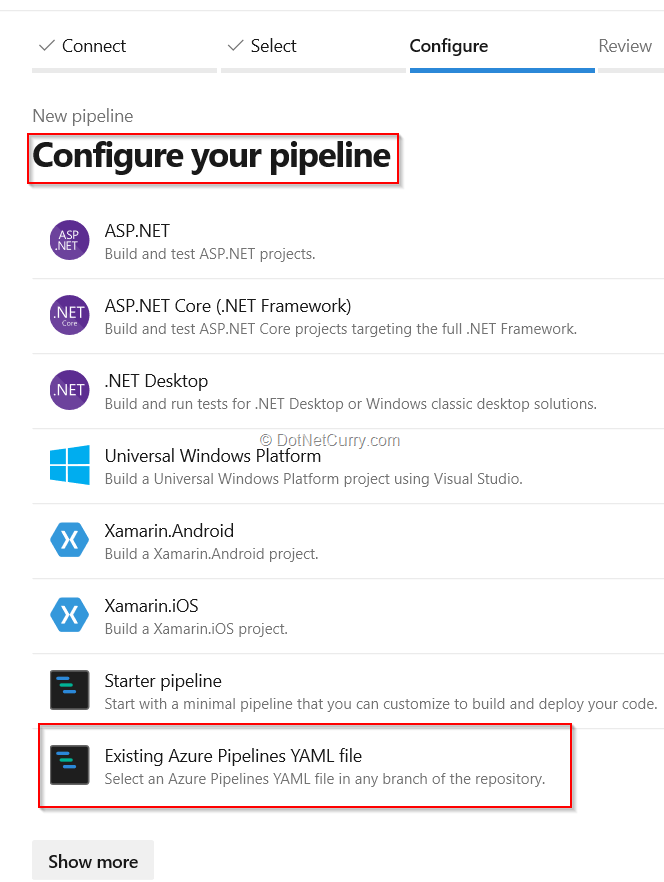Viewport: 664px width, 882px height.
Task: Pick the .NET Desktop template title
Action: coord(156,381)
